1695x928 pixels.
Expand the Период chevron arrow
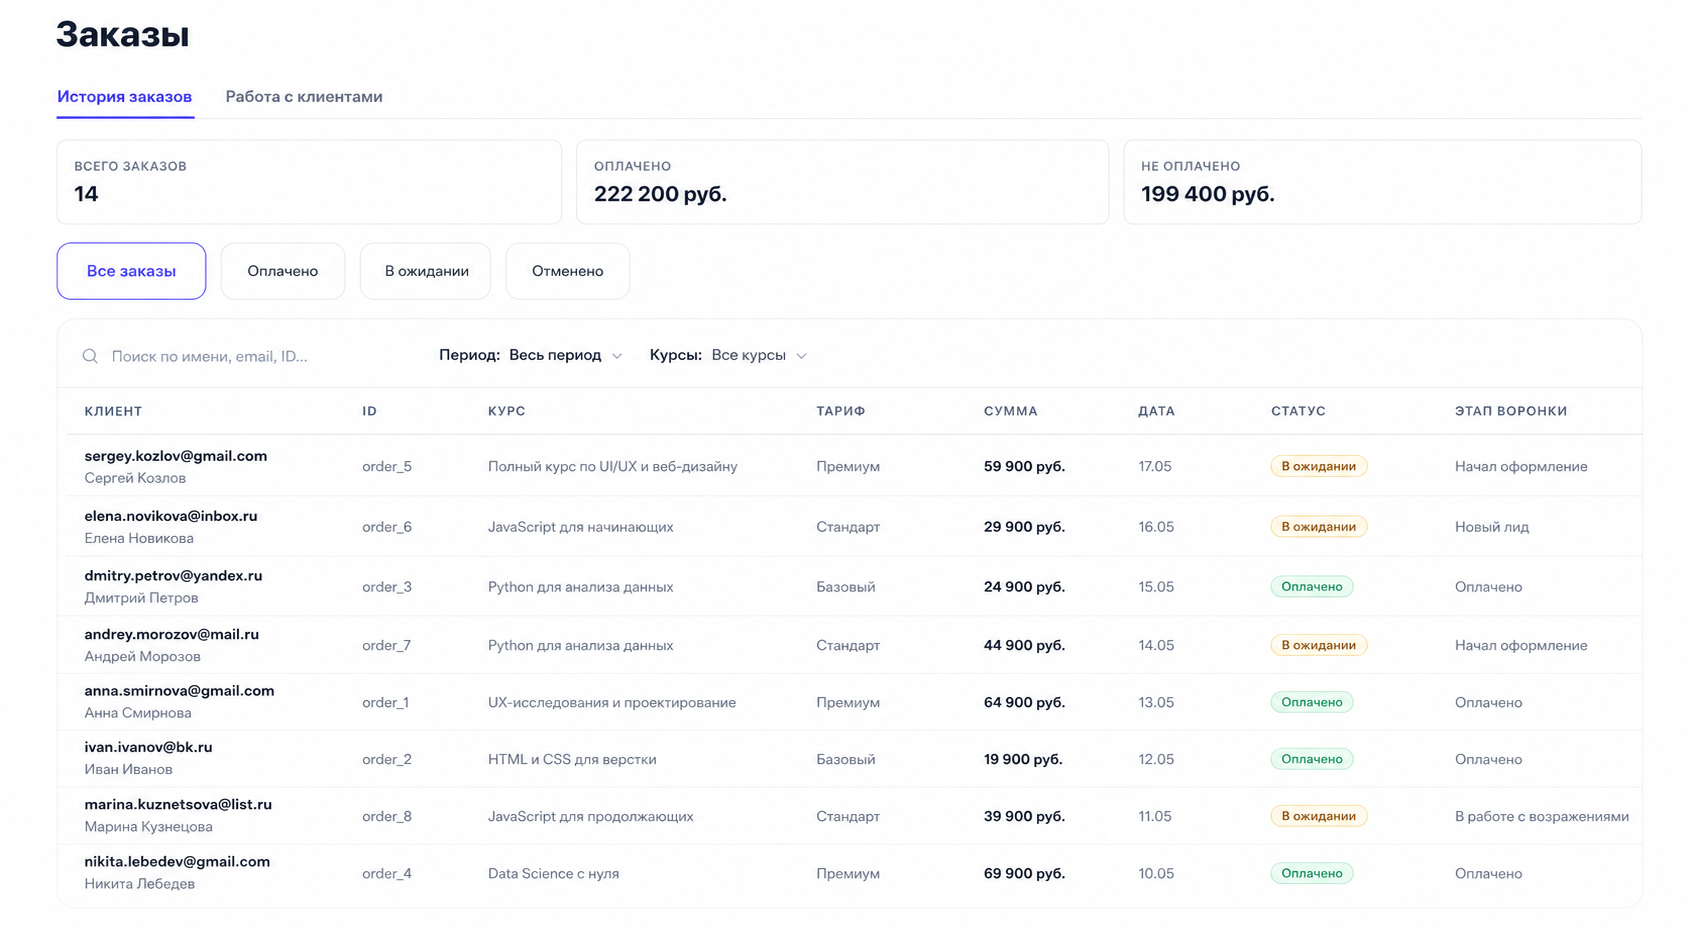click(x=617, y=356)
